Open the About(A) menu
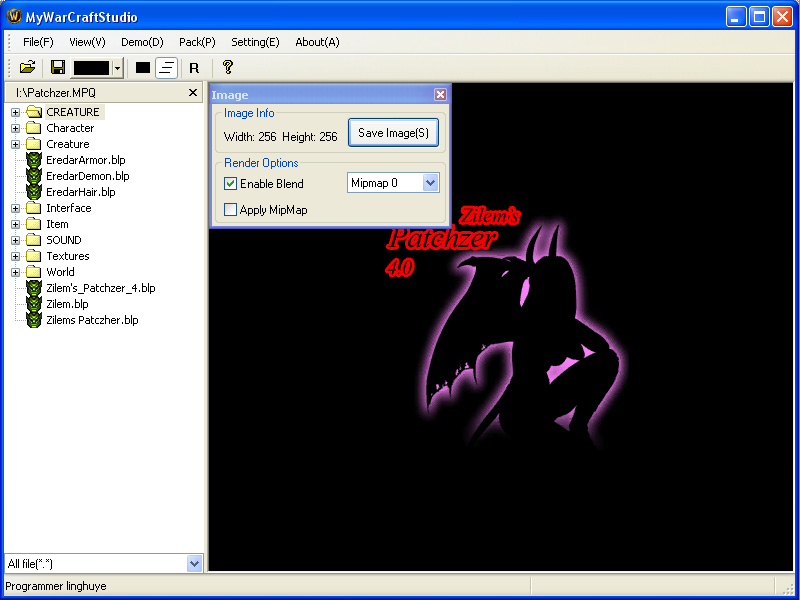Viewport: 800px width, 600px height. [x=317, y=42]
